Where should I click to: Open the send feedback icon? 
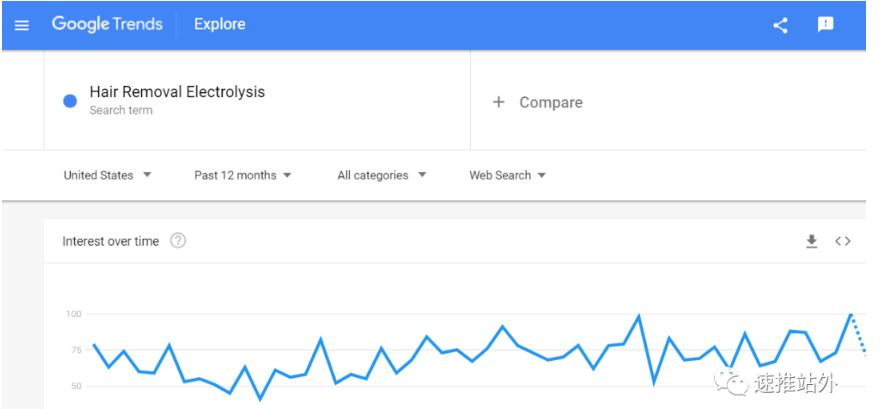[825, 24]
